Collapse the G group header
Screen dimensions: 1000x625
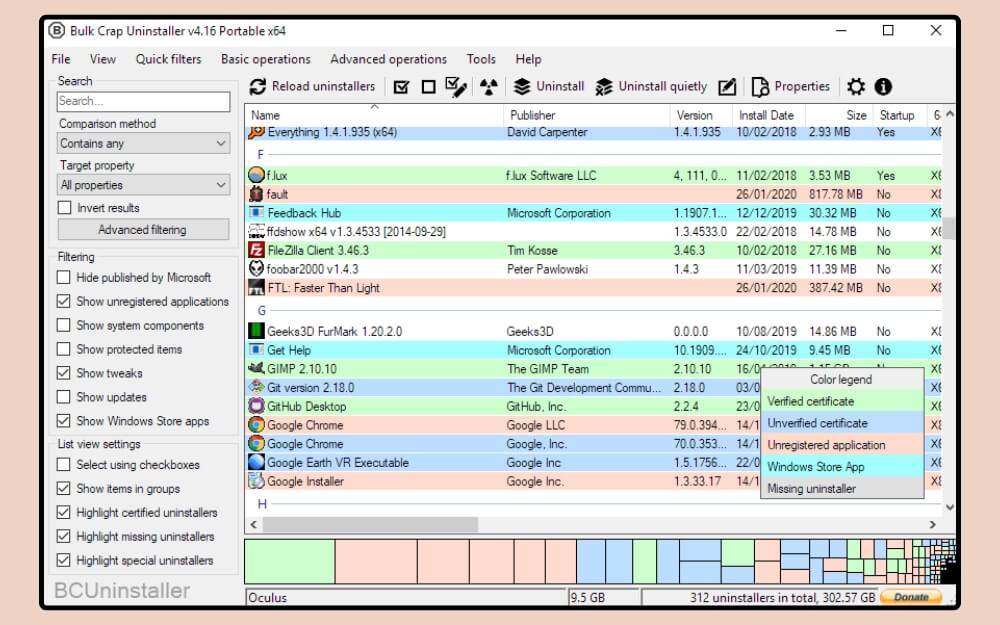262,311
